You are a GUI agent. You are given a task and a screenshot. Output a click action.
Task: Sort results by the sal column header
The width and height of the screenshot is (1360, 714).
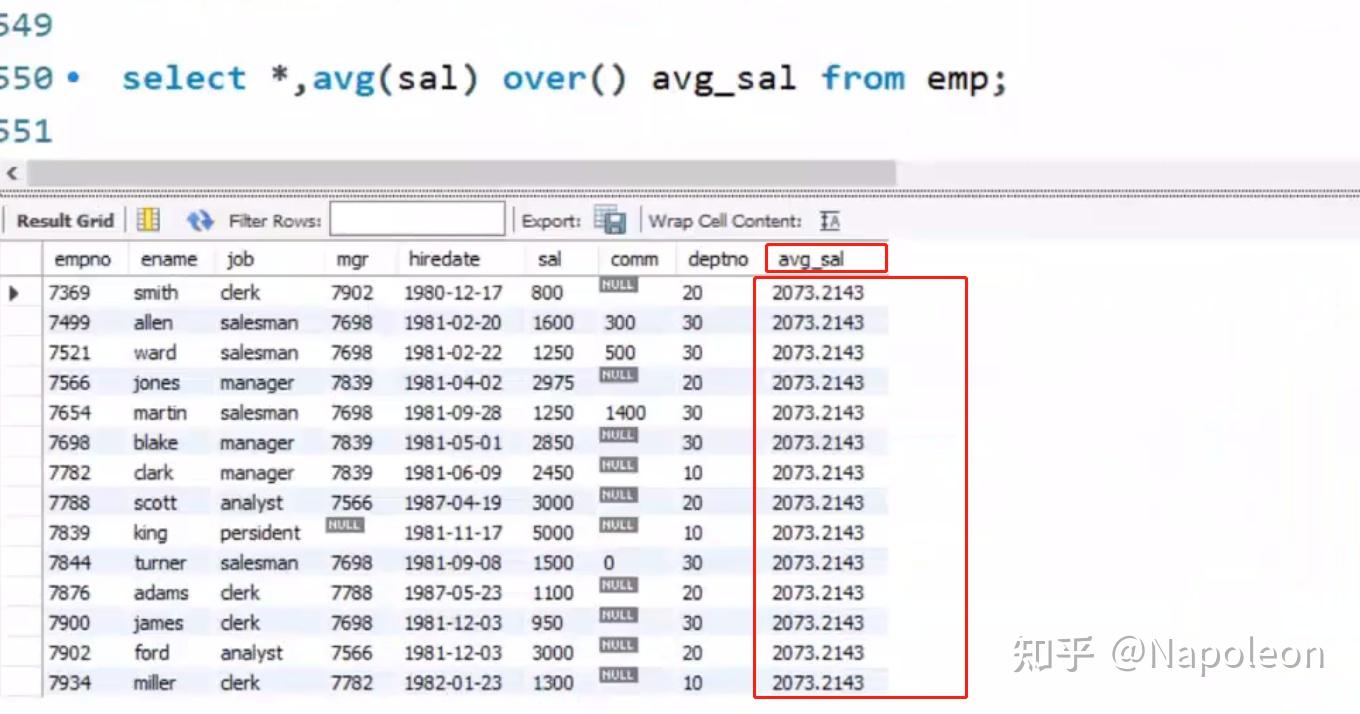click(x=551, y=258)
